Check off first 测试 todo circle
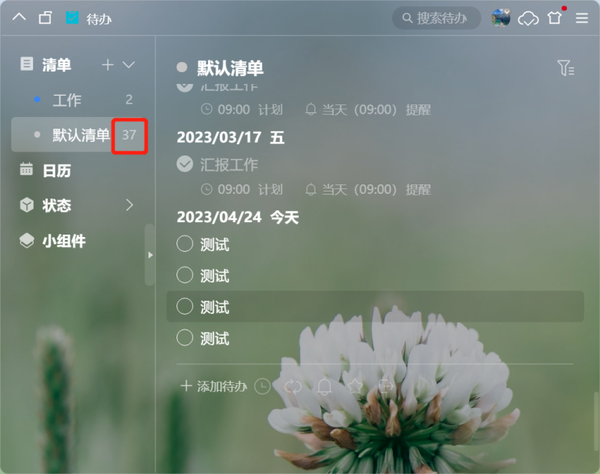Image resolution: width=600 pixels, height=474 pixels. [184, 244]
